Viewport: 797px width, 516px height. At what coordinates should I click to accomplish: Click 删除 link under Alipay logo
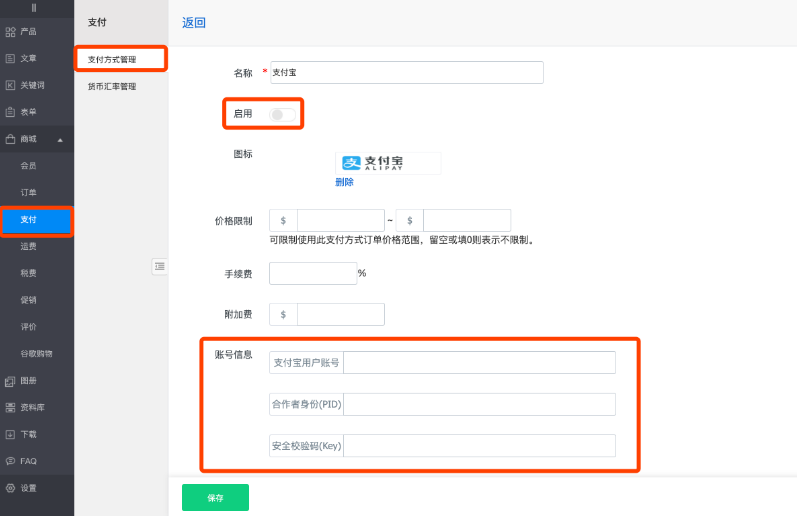(344, 182)
